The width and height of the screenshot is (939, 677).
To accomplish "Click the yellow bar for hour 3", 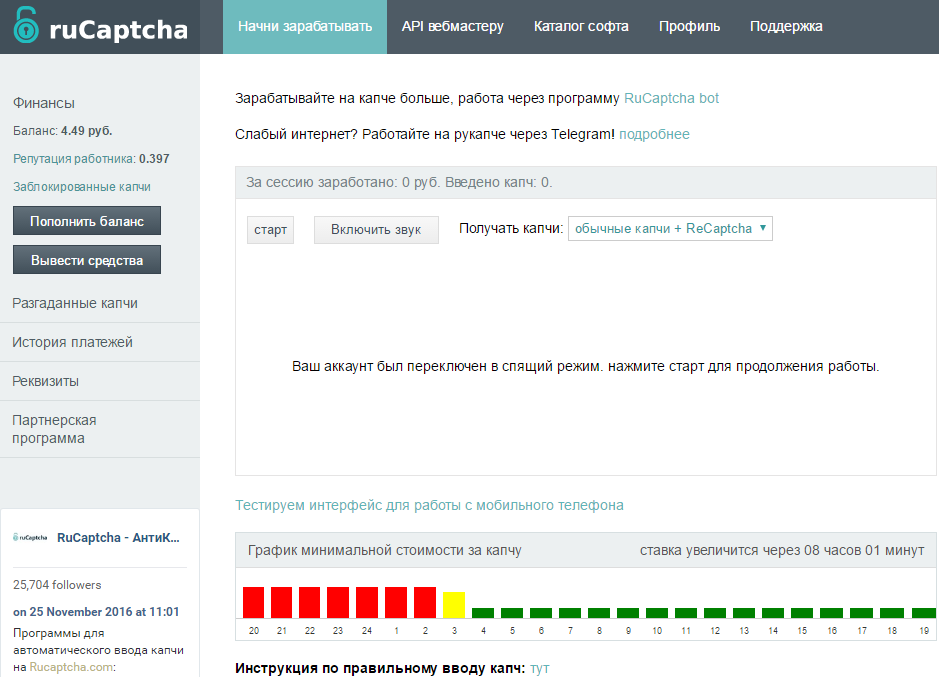I will coord(454,605).
